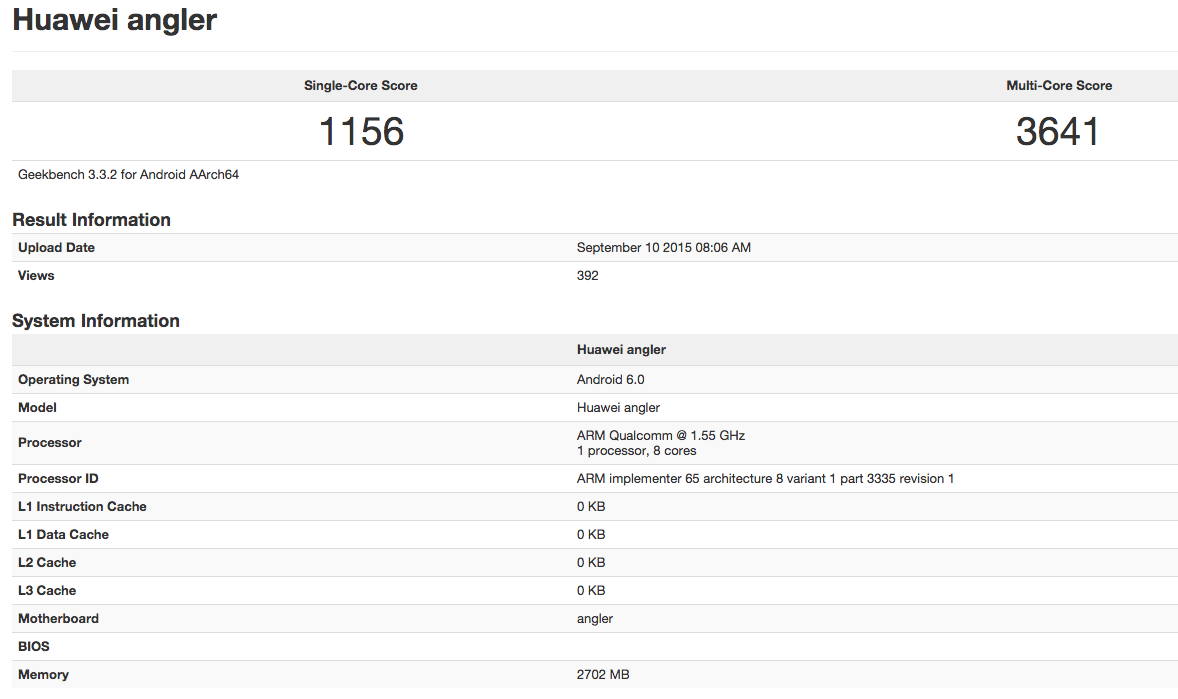Click the Upload Date label
The image size is (1178, 699).
(56, 247)
